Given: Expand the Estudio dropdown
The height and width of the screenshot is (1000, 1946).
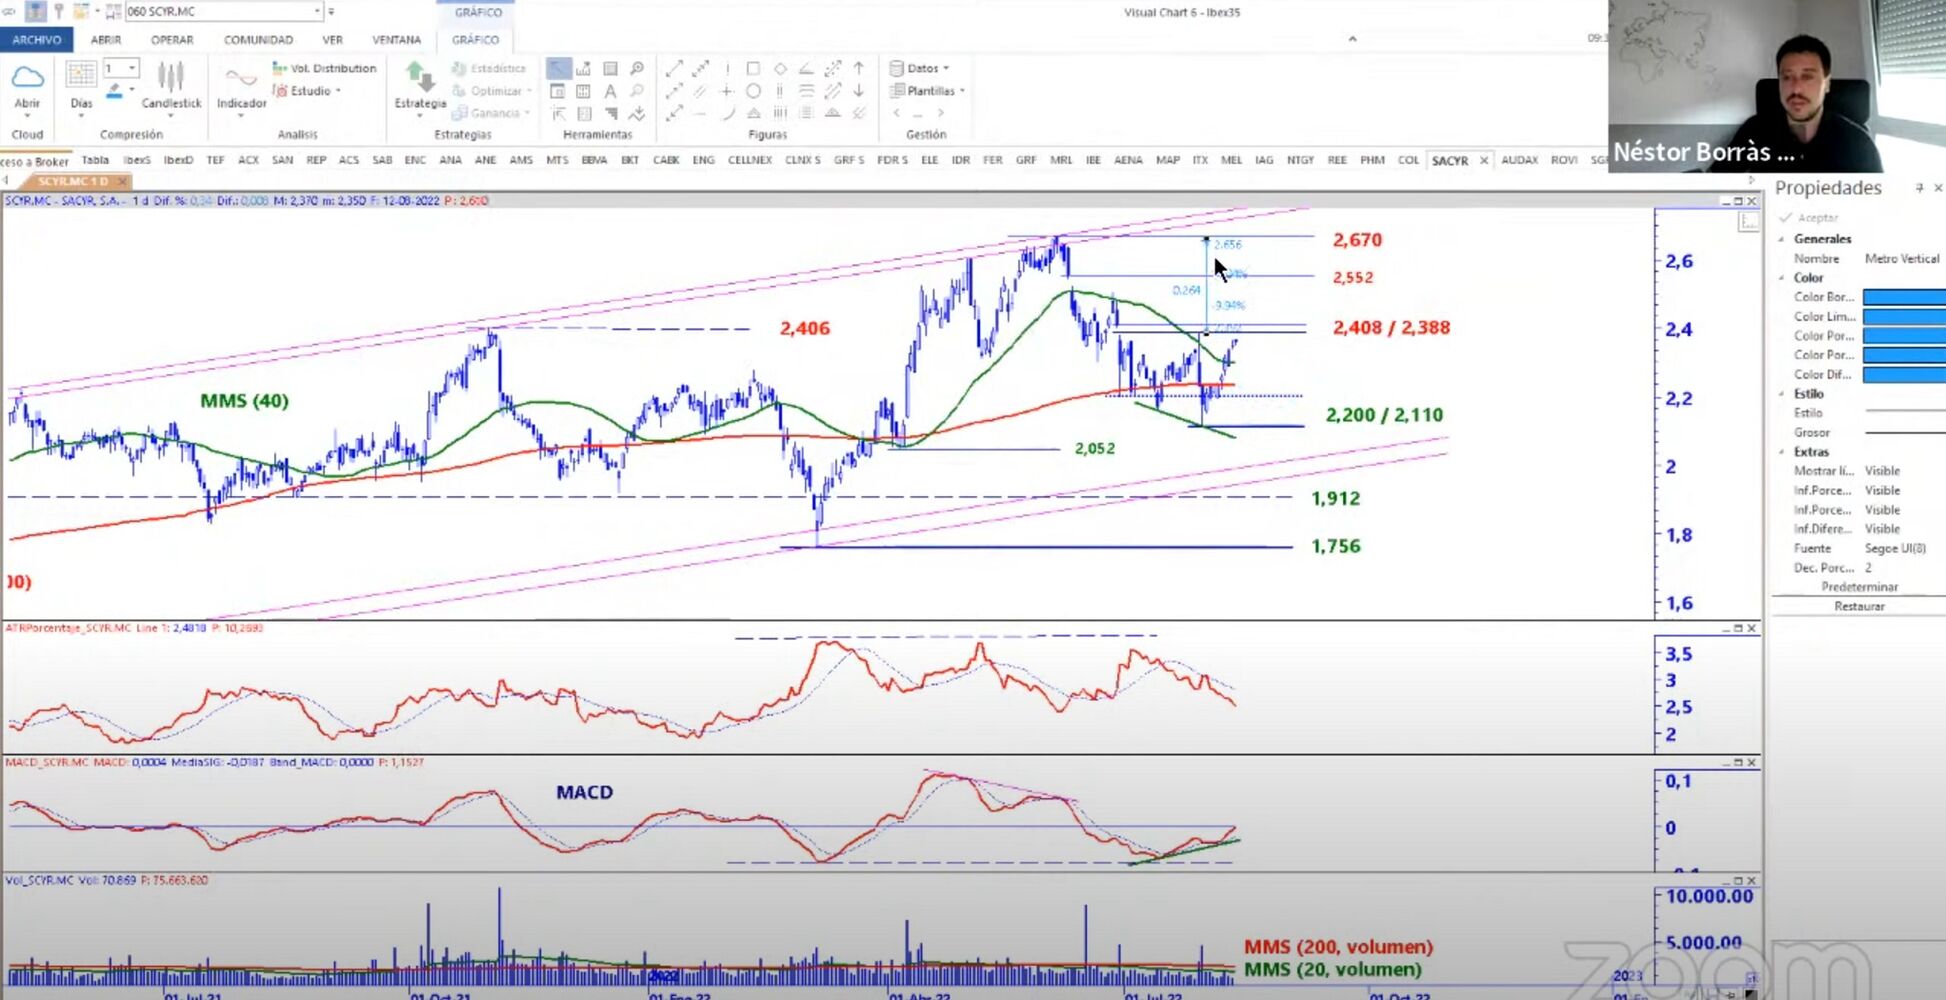Looking at the screenshot, I should pyautogui.click(x=338, y=91).
